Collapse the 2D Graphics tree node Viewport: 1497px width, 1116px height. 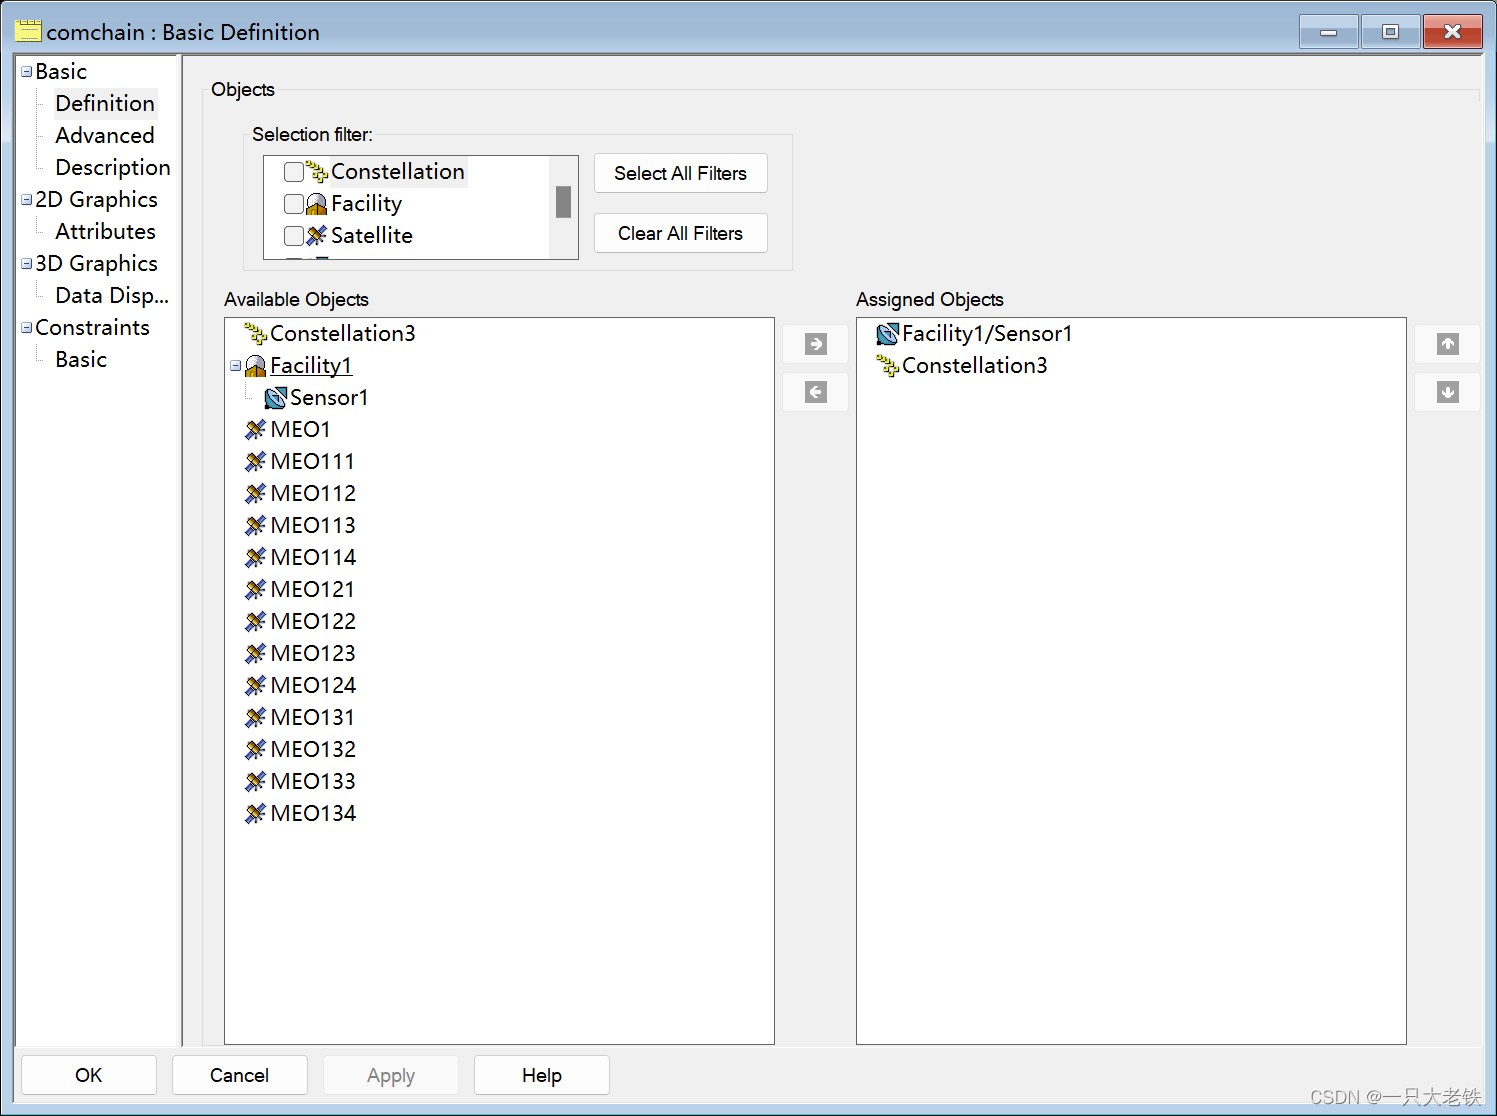click(27, 200)
